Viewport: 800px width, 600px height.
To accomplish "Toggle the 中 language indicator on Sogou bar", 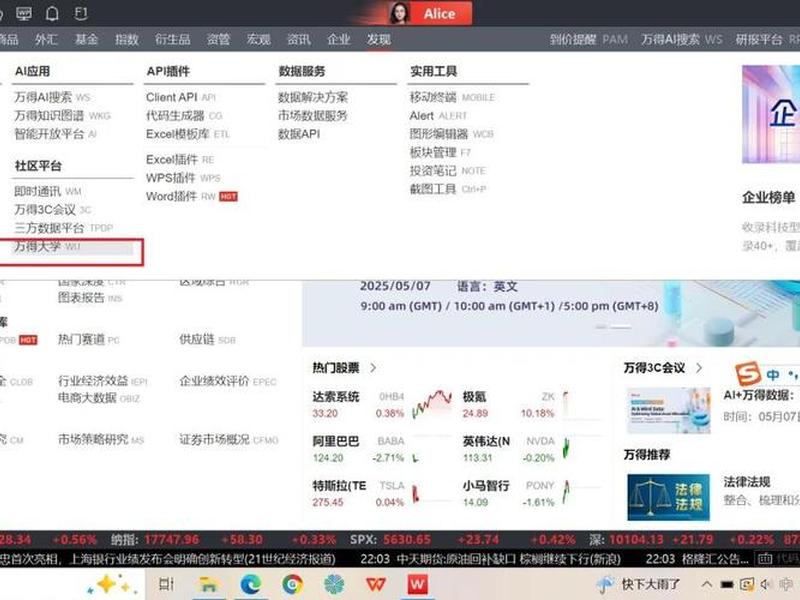I will click(x=772, y=375).
